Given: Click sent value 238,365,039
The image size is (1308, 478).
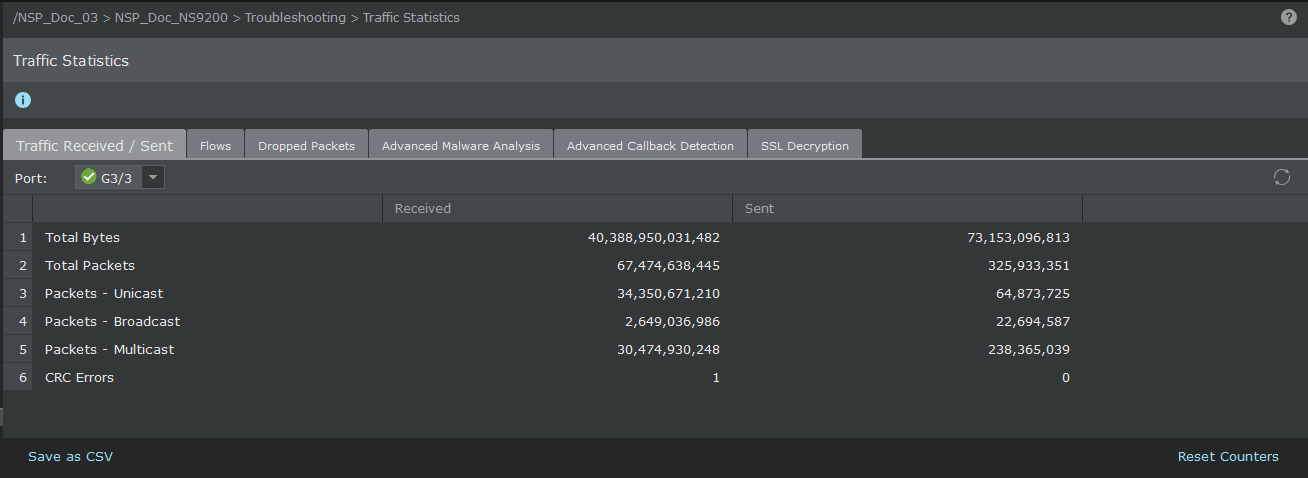Looking at the screenshot, I should (x=1027, y=350).
